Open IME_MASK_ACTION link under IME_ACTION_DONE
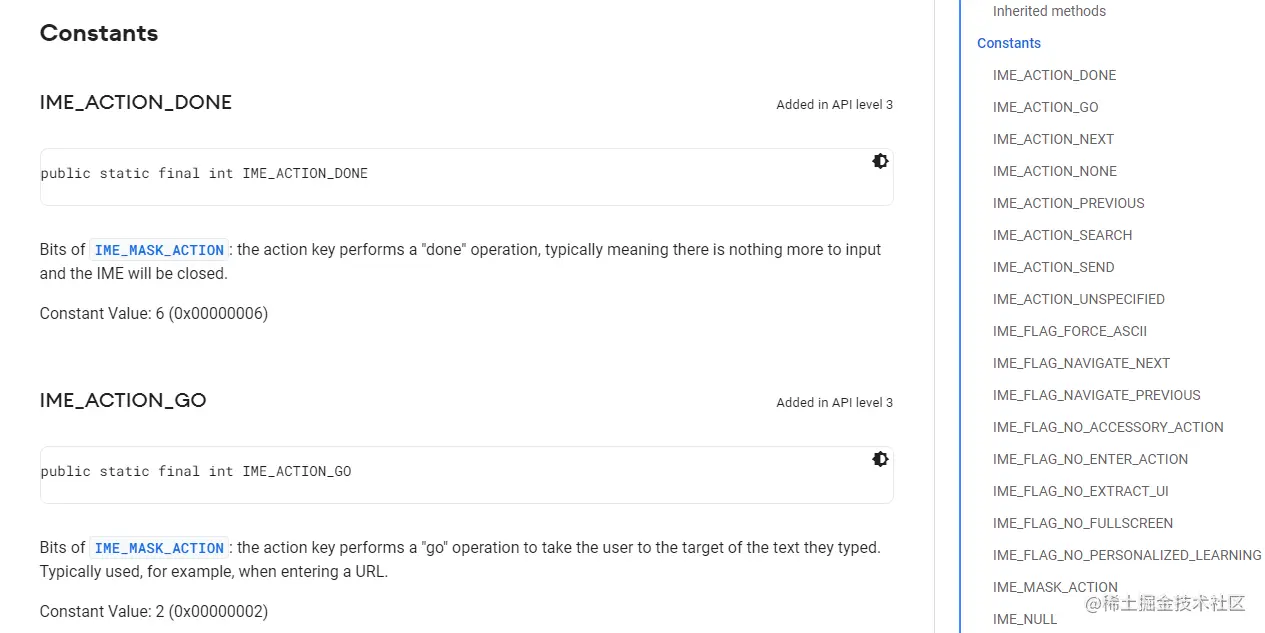Image resolution: width=1265 pixels, height=633 pixels. pyautogui.click(x=159, y=250)
